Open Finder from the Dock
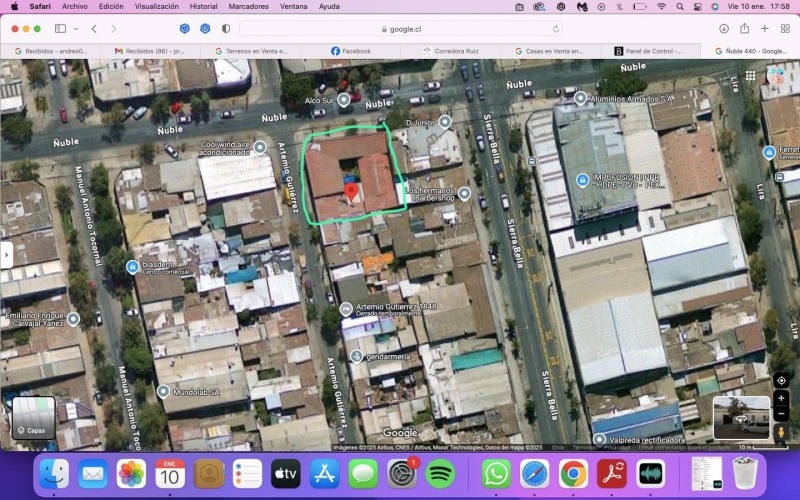Image resolution: width=800 pixels, height=500 pixels. pyautogui.click(x=54, y=474)
